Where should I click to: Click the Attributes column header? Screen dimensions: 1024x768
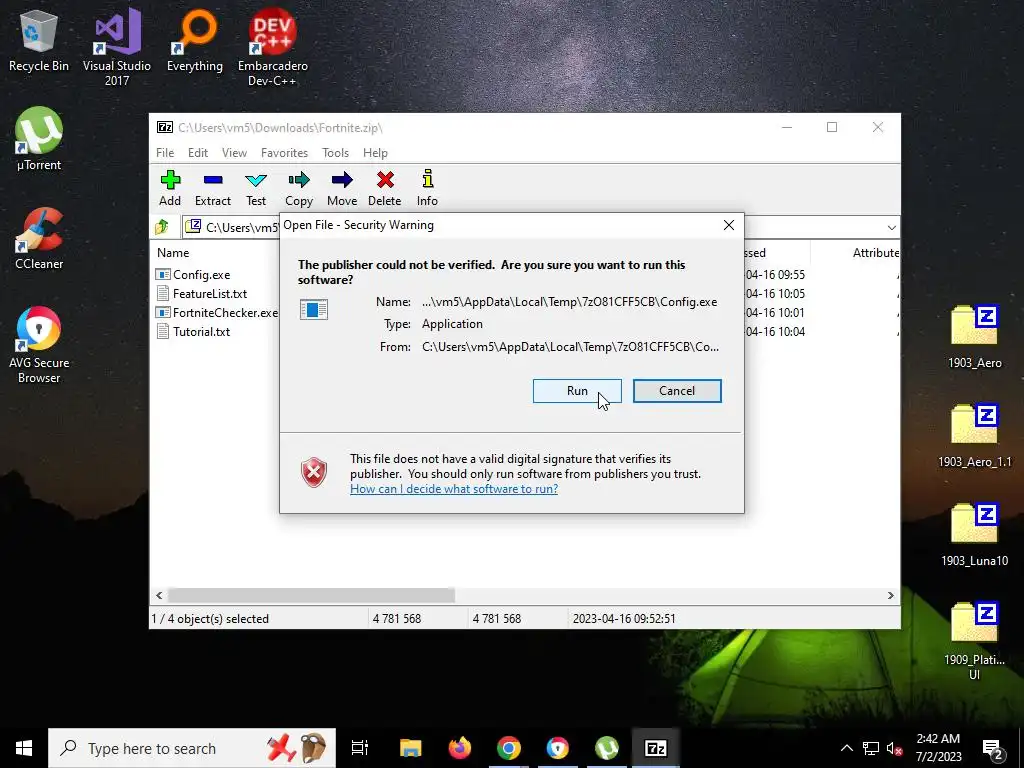pyautogui.click(x=875, y=253)
